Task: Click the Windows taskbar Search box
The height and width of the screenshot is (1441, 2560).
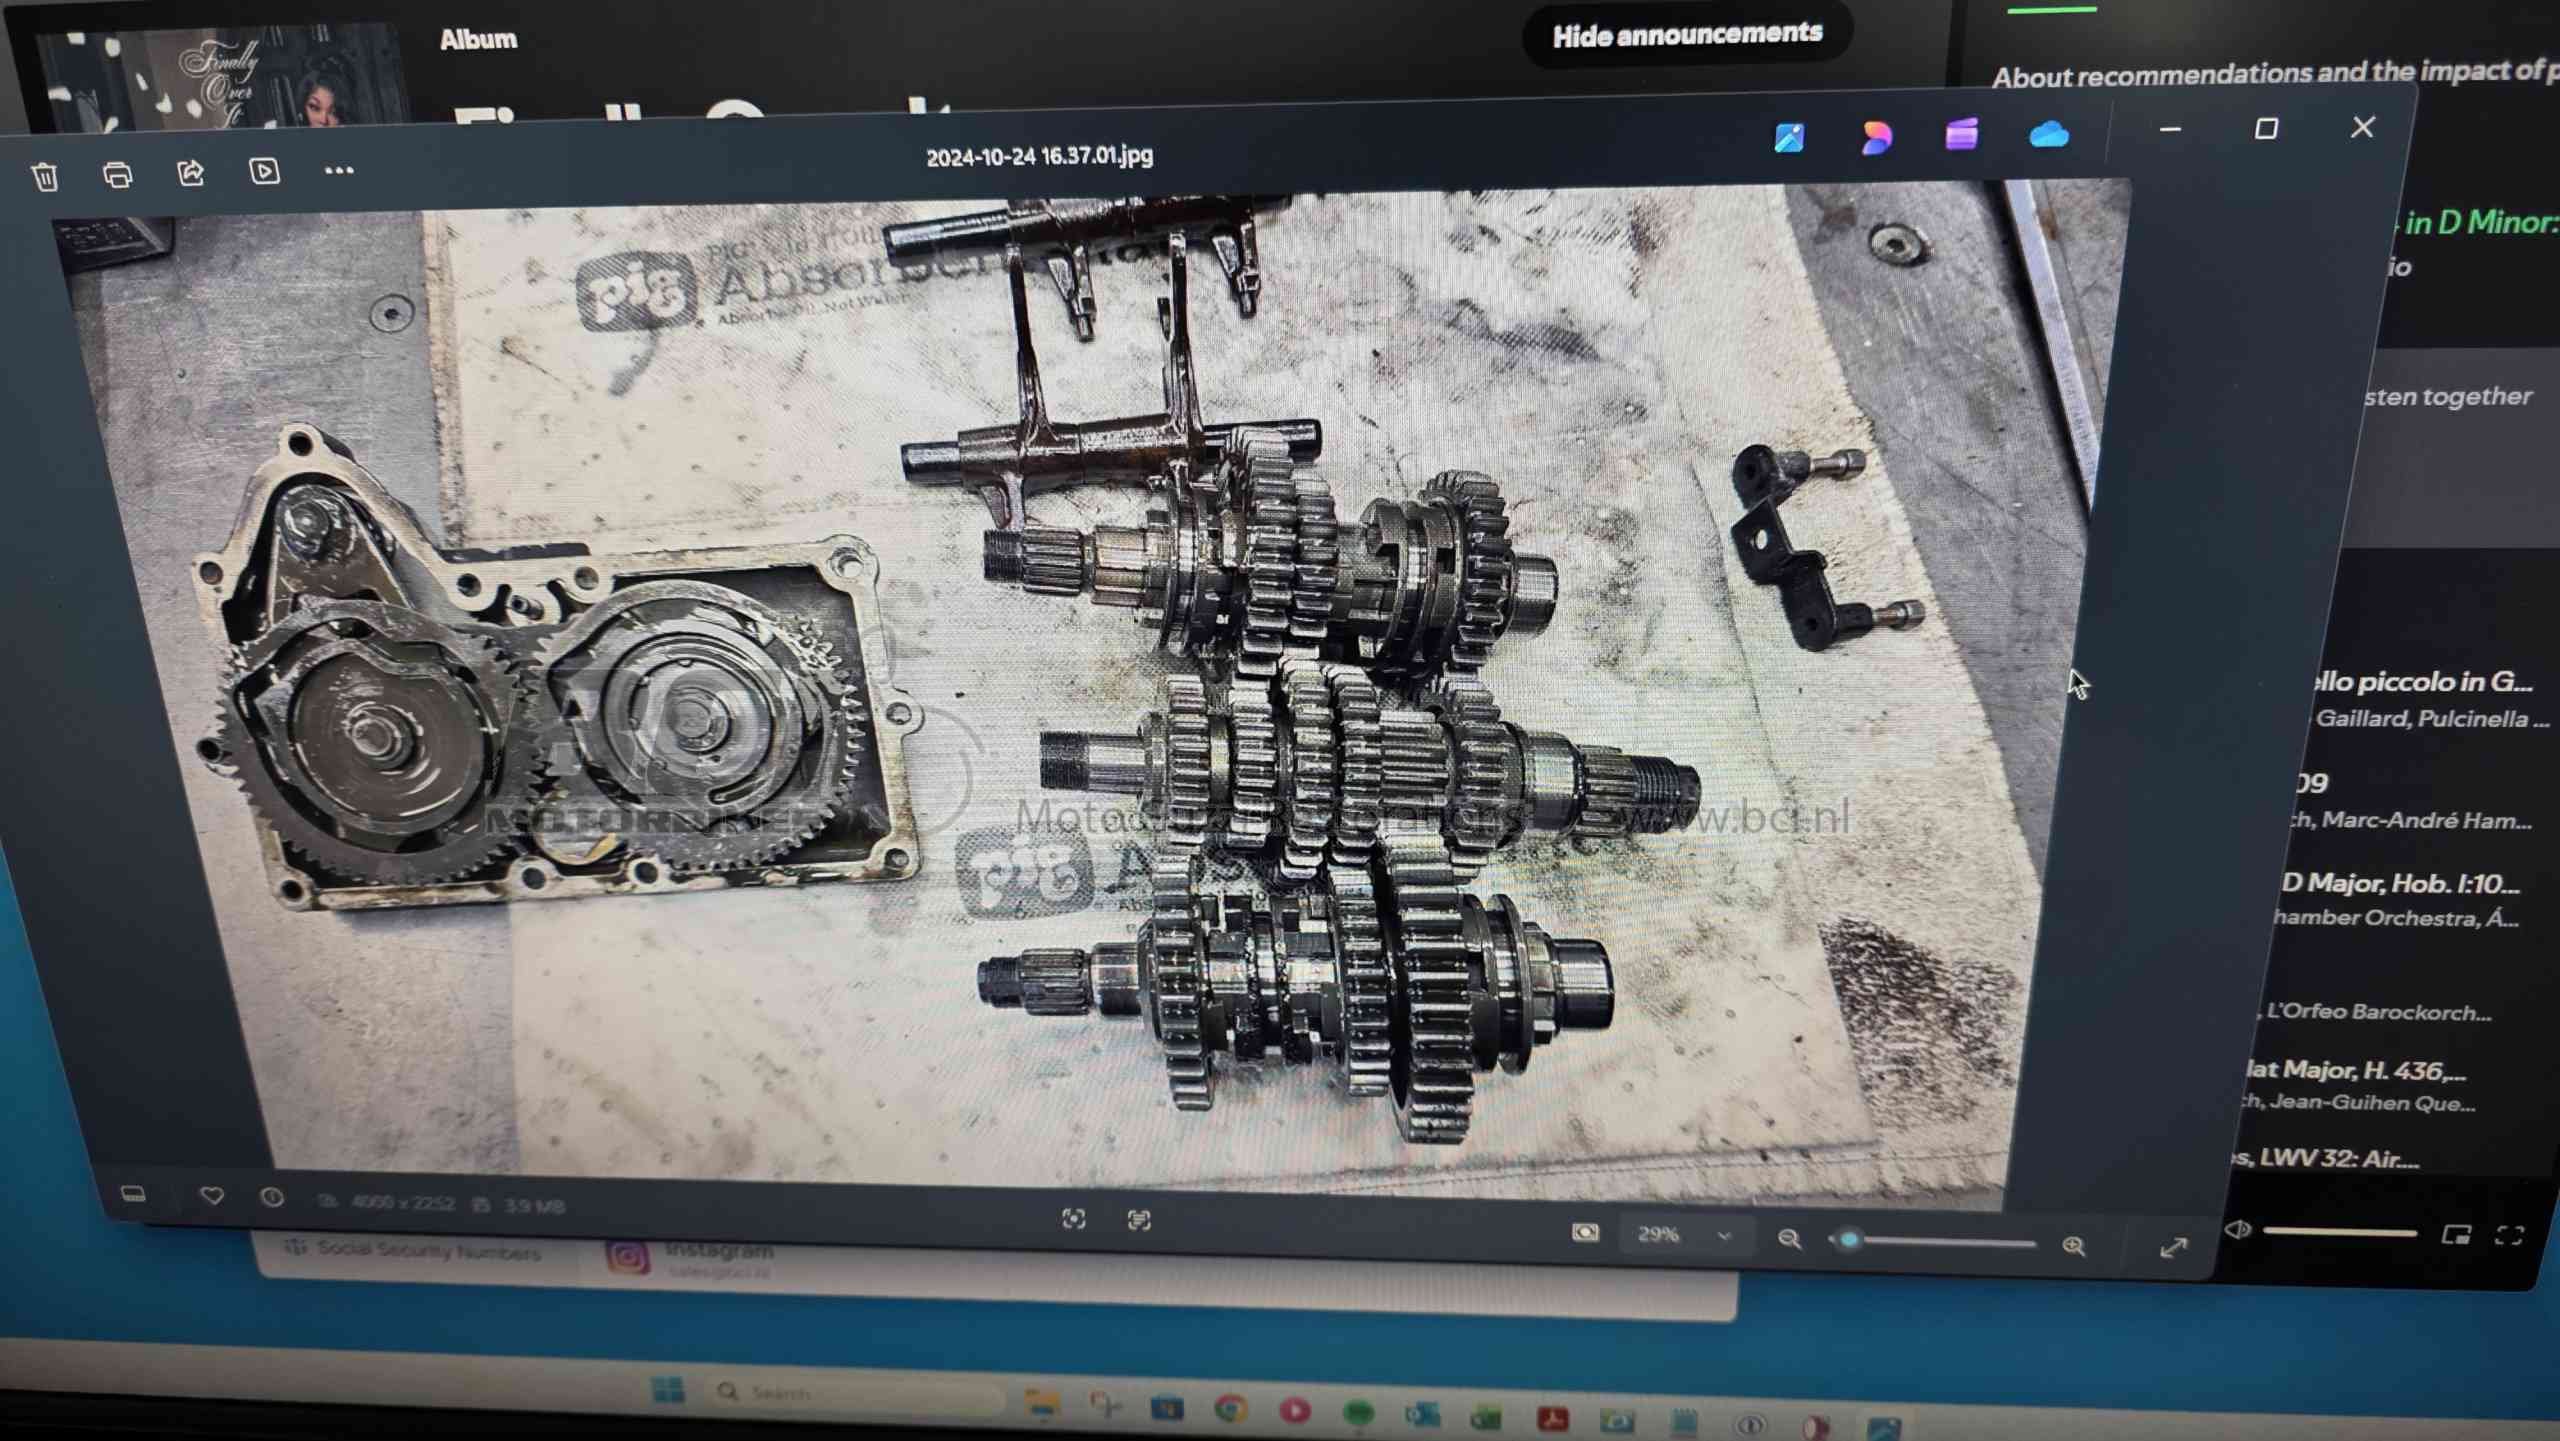Action: pyautogui.click(x=850, y=1393)
